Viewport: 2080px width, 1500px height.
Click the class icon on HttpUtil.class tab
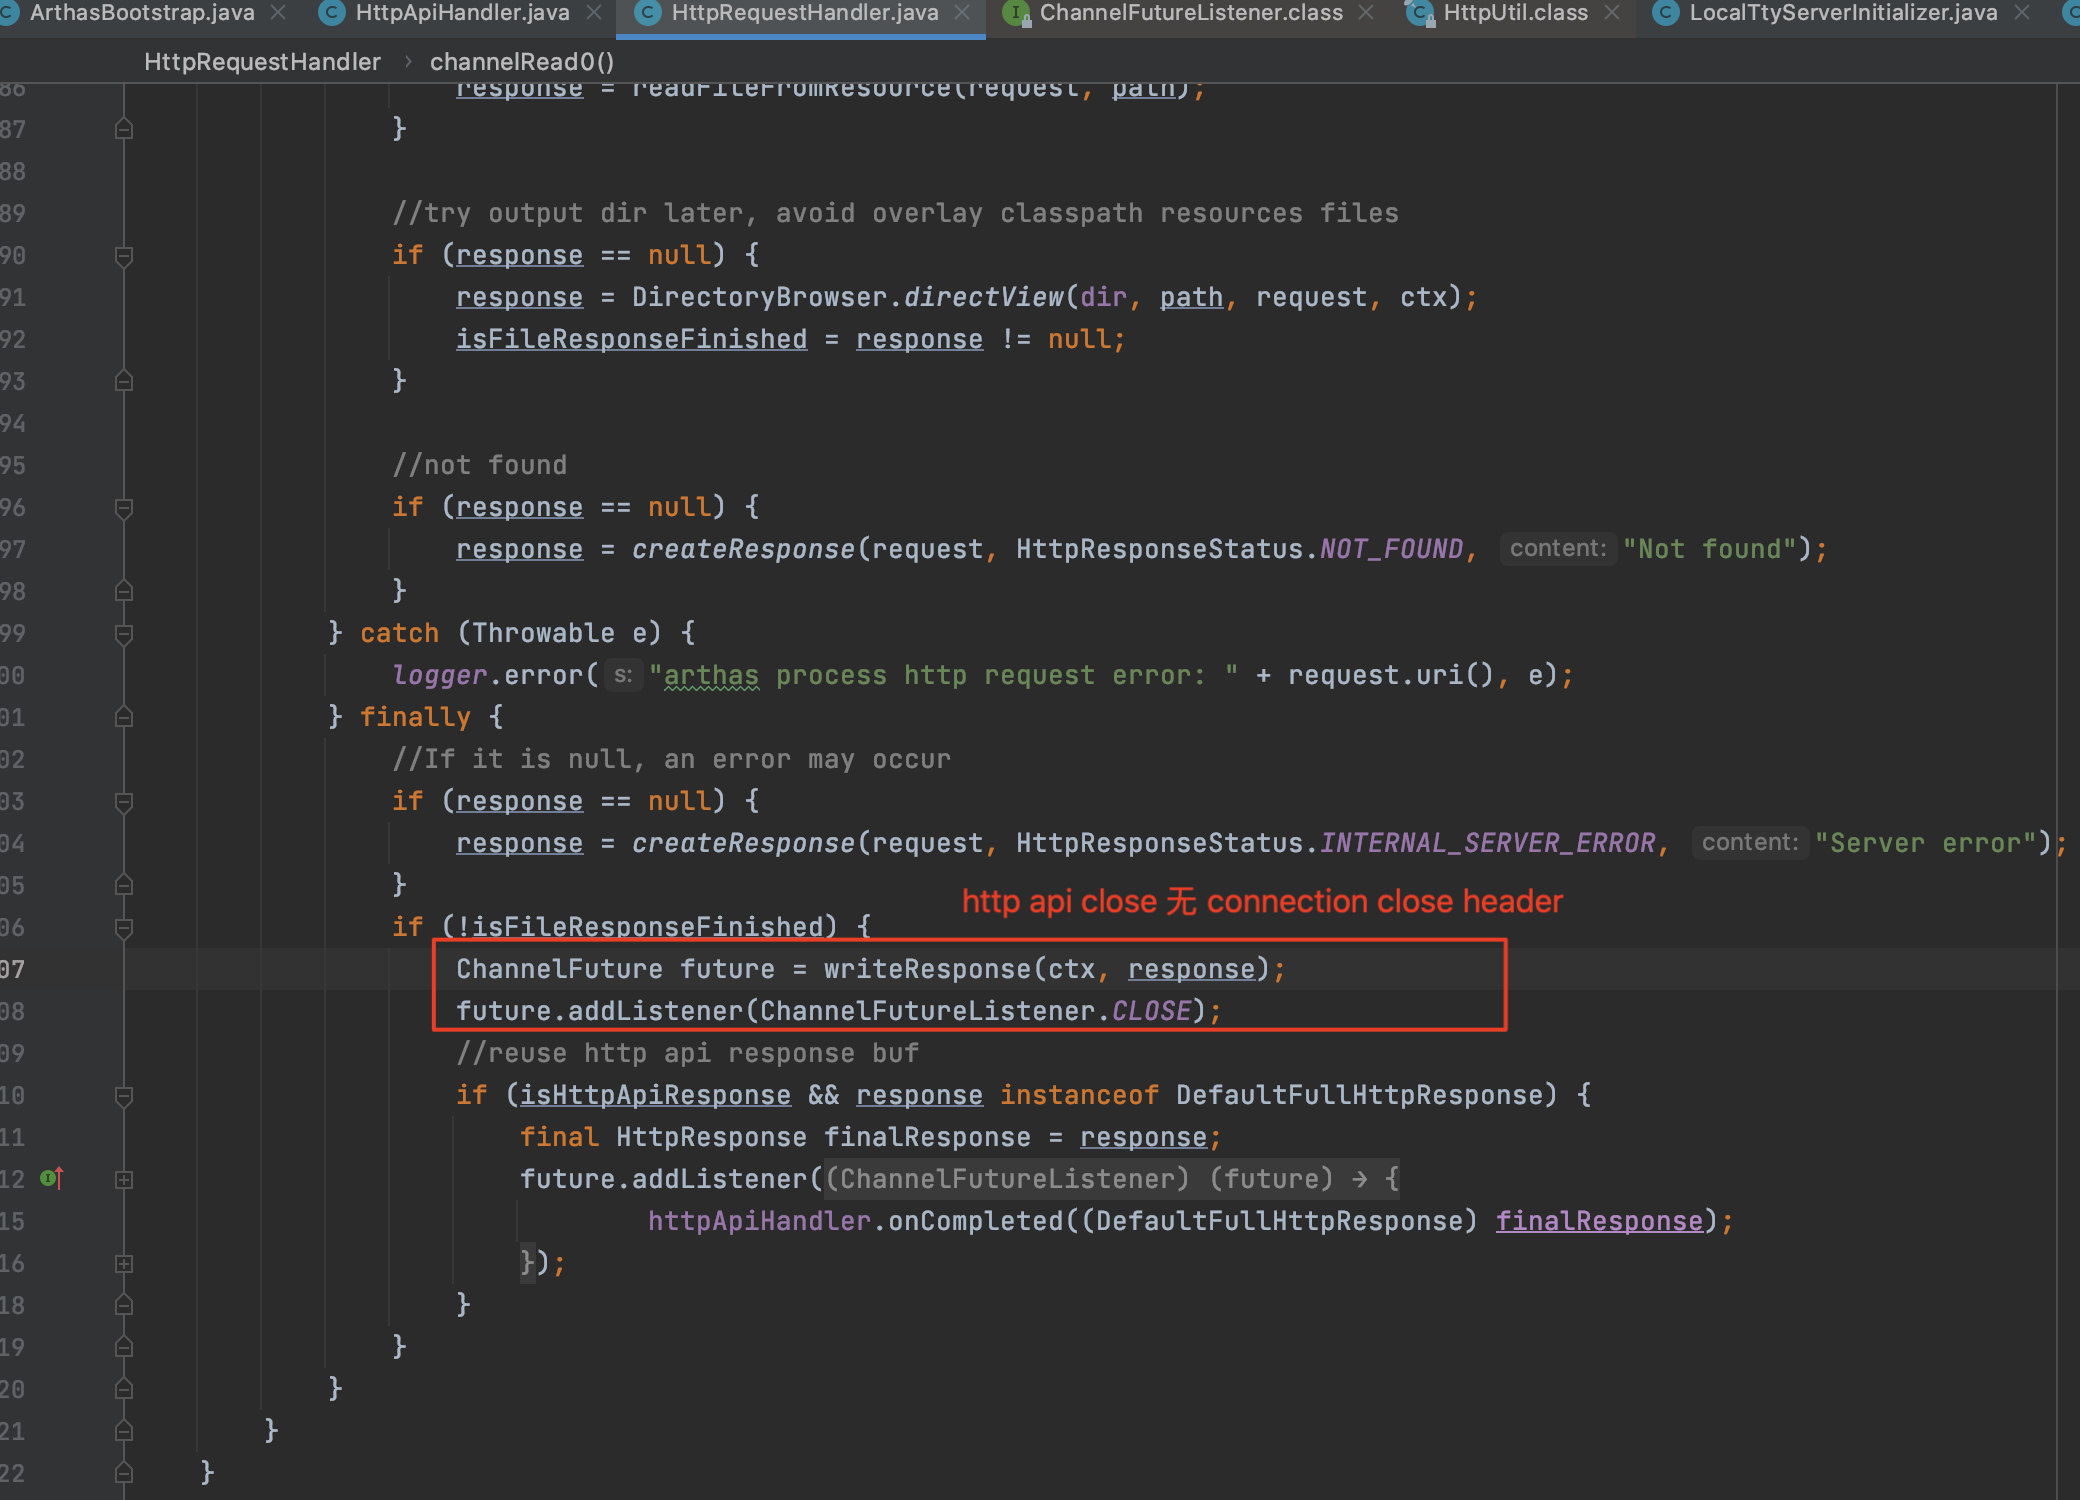coord(1418,13)
